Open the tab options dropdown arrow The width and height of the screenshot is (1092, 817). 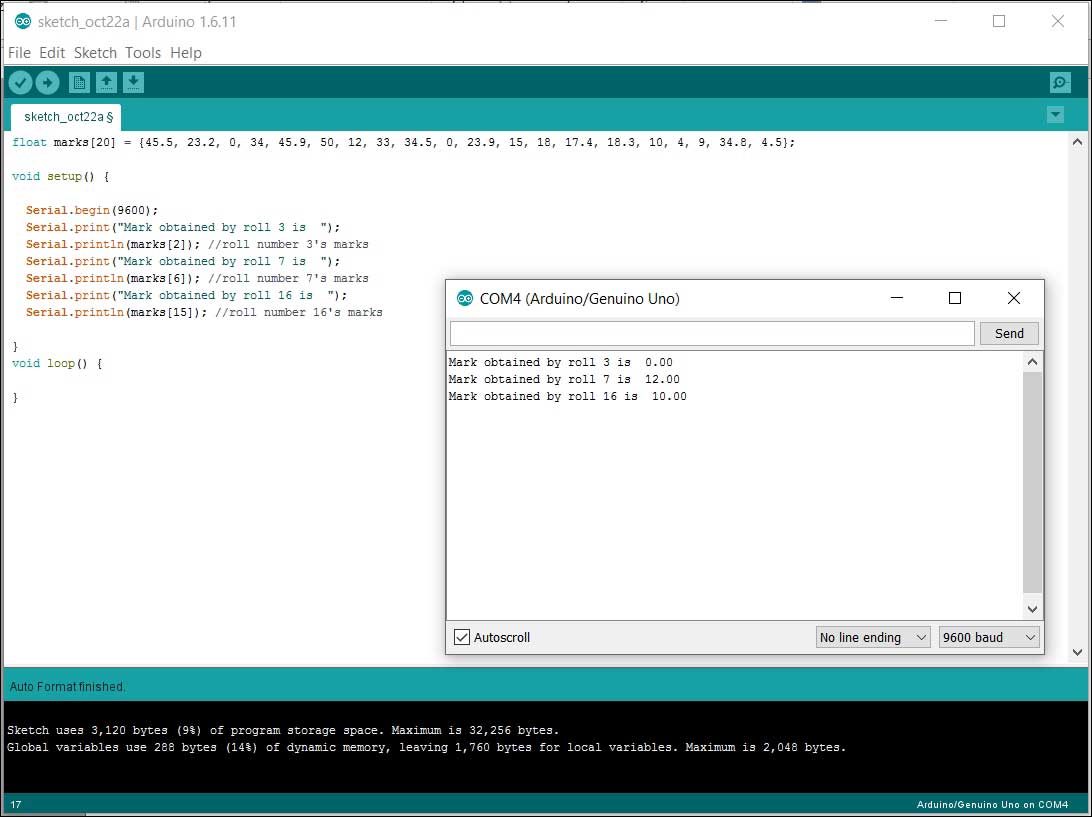(1055, 115)
